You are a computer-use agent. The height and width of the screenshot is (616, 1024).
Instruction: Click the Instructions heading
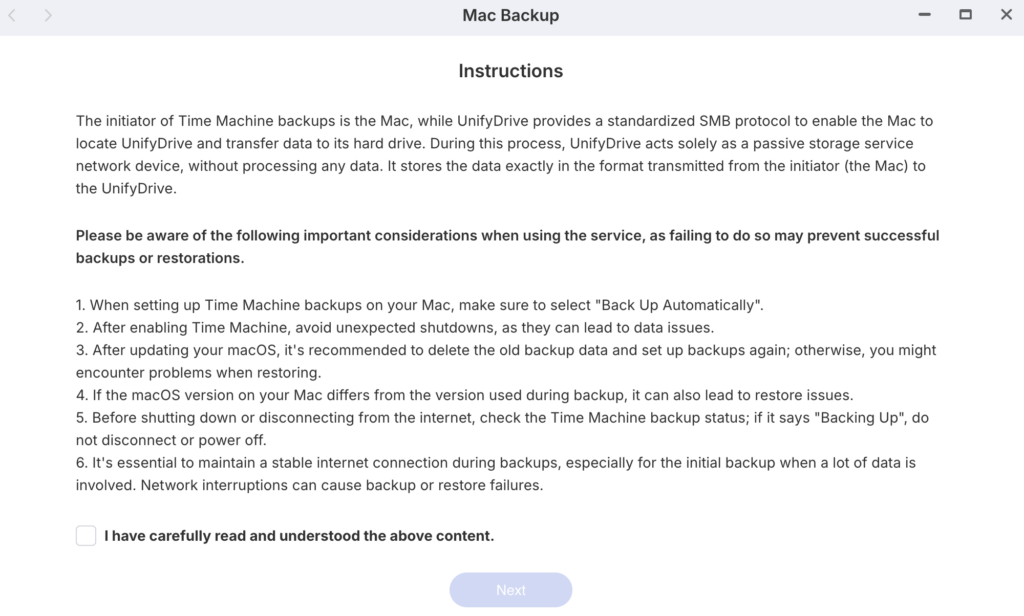(x=510, y=71)
